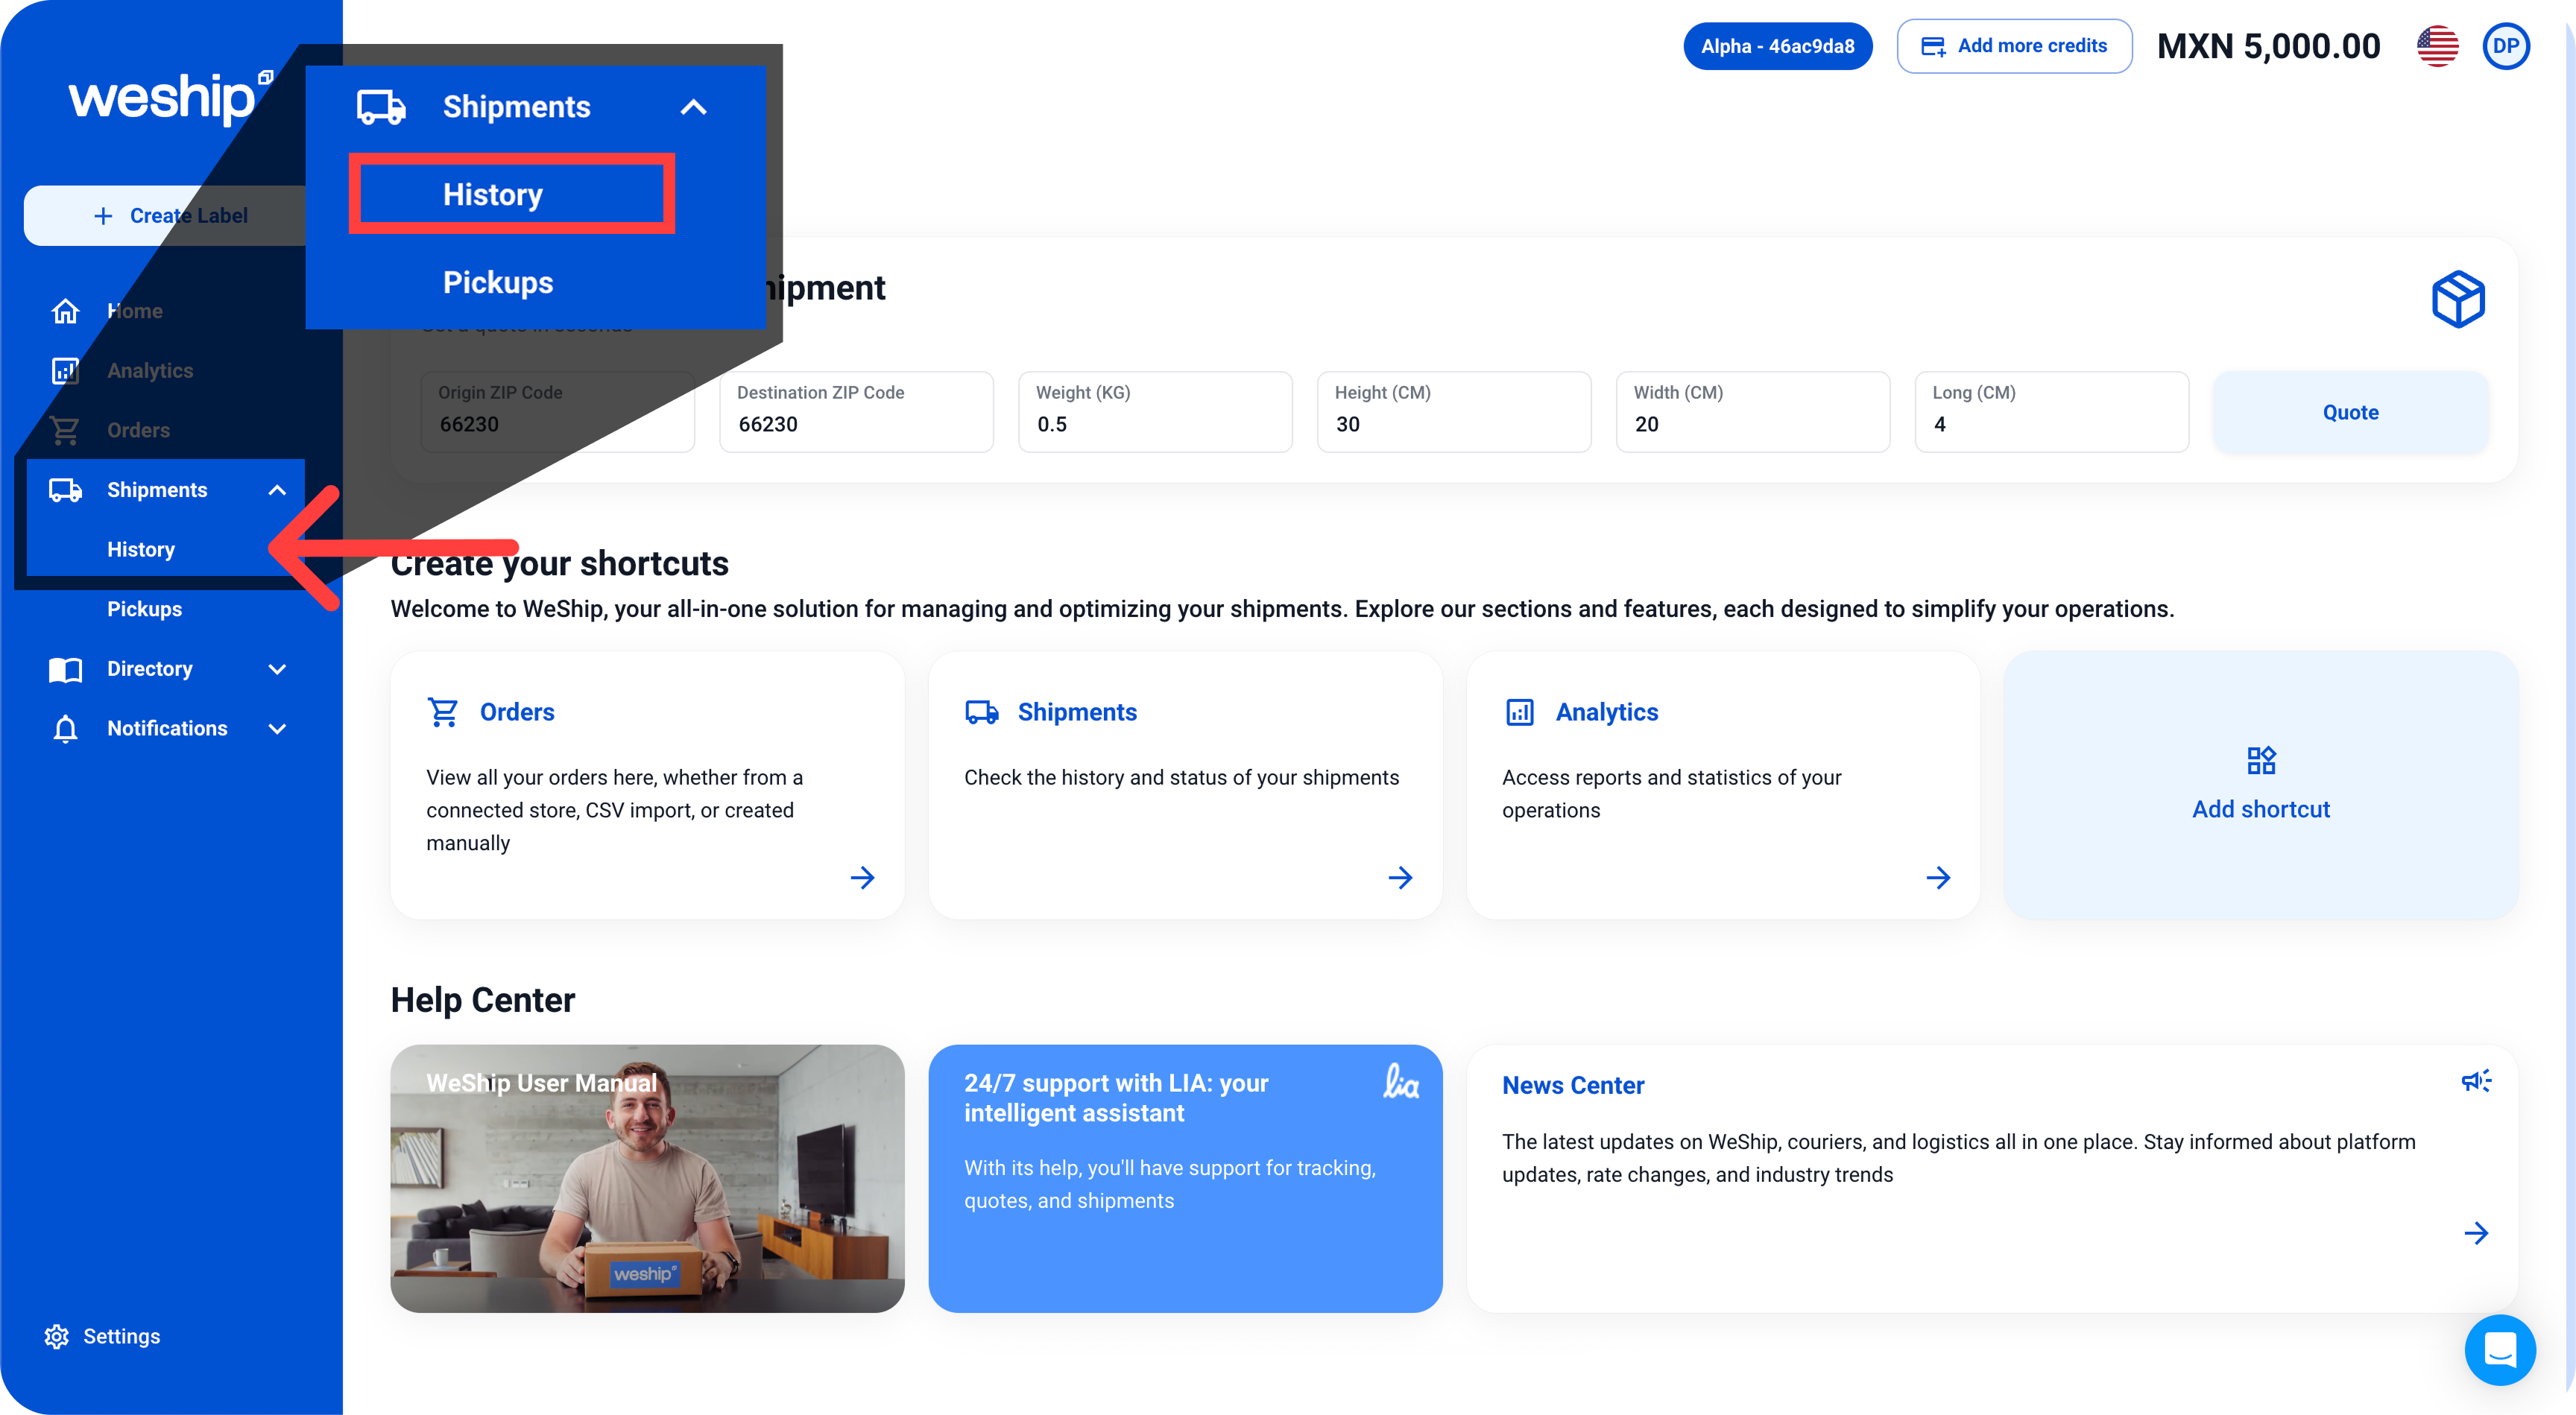2576x1415 pixels.
Task: Click the Shipments truck icon in sidebar
Action: click(65, 490)
